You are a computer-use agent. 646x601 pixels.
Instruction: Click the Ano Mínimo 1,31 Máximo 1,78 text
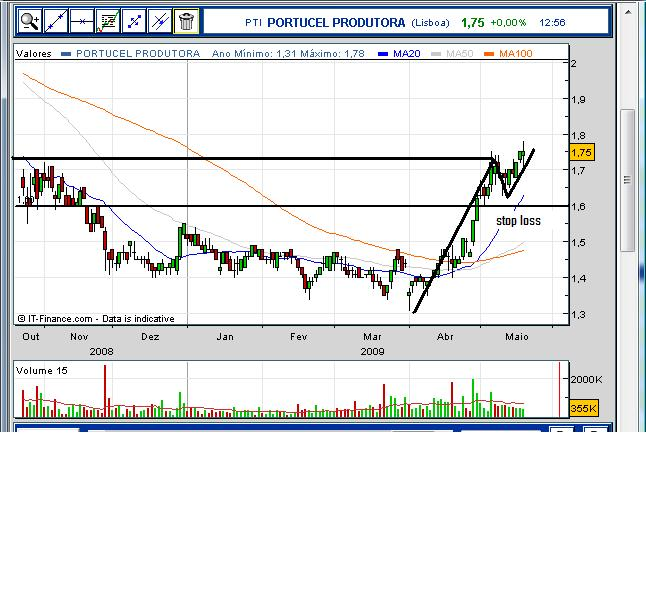click(288, 54)
